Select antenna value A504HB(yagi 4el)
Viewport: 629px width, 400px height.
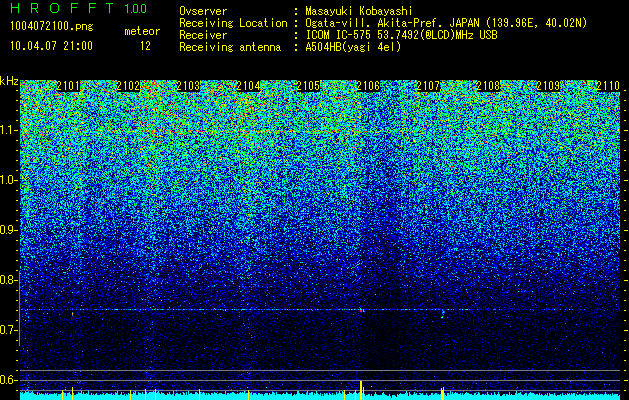click(353, 47)
